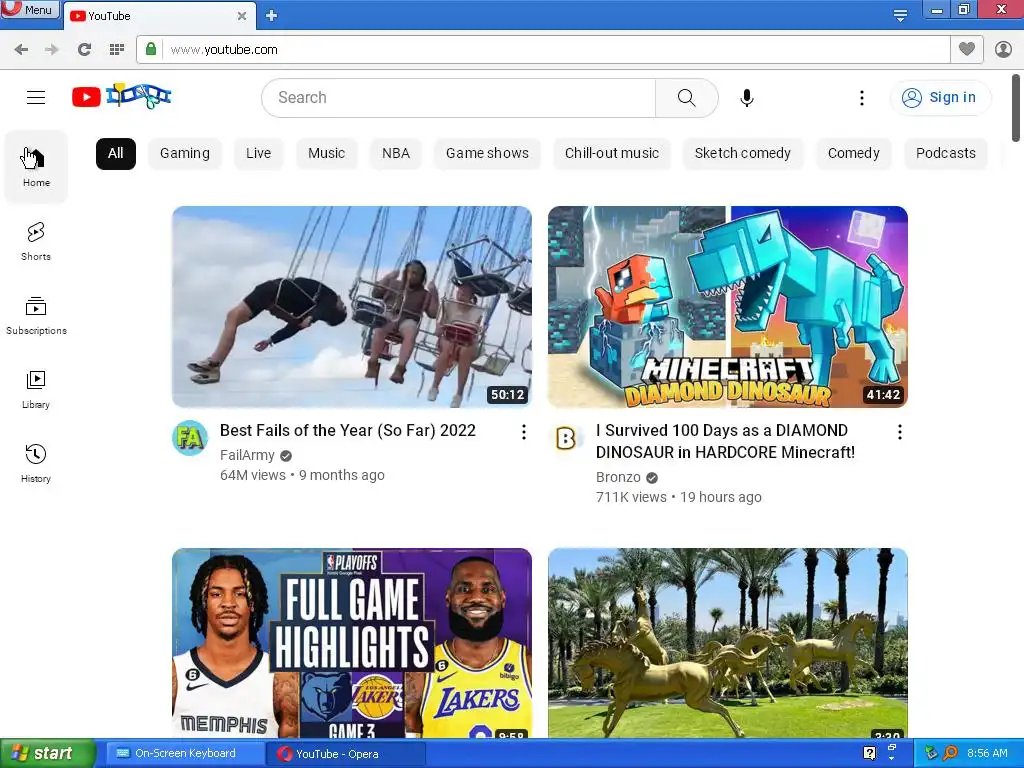Select the All filter chip
1024x768 pixels.
click(116, 153)
